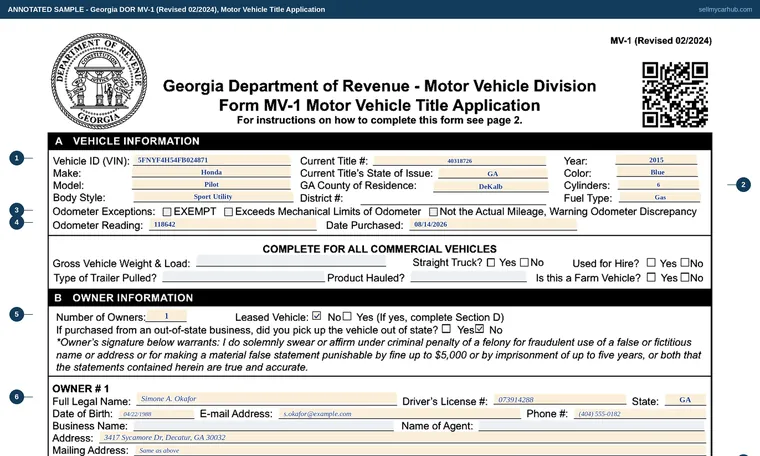Click MV-1 (Revised 02/2024) label
Viewport: 760px width, 456px height.
pos(661,41)
